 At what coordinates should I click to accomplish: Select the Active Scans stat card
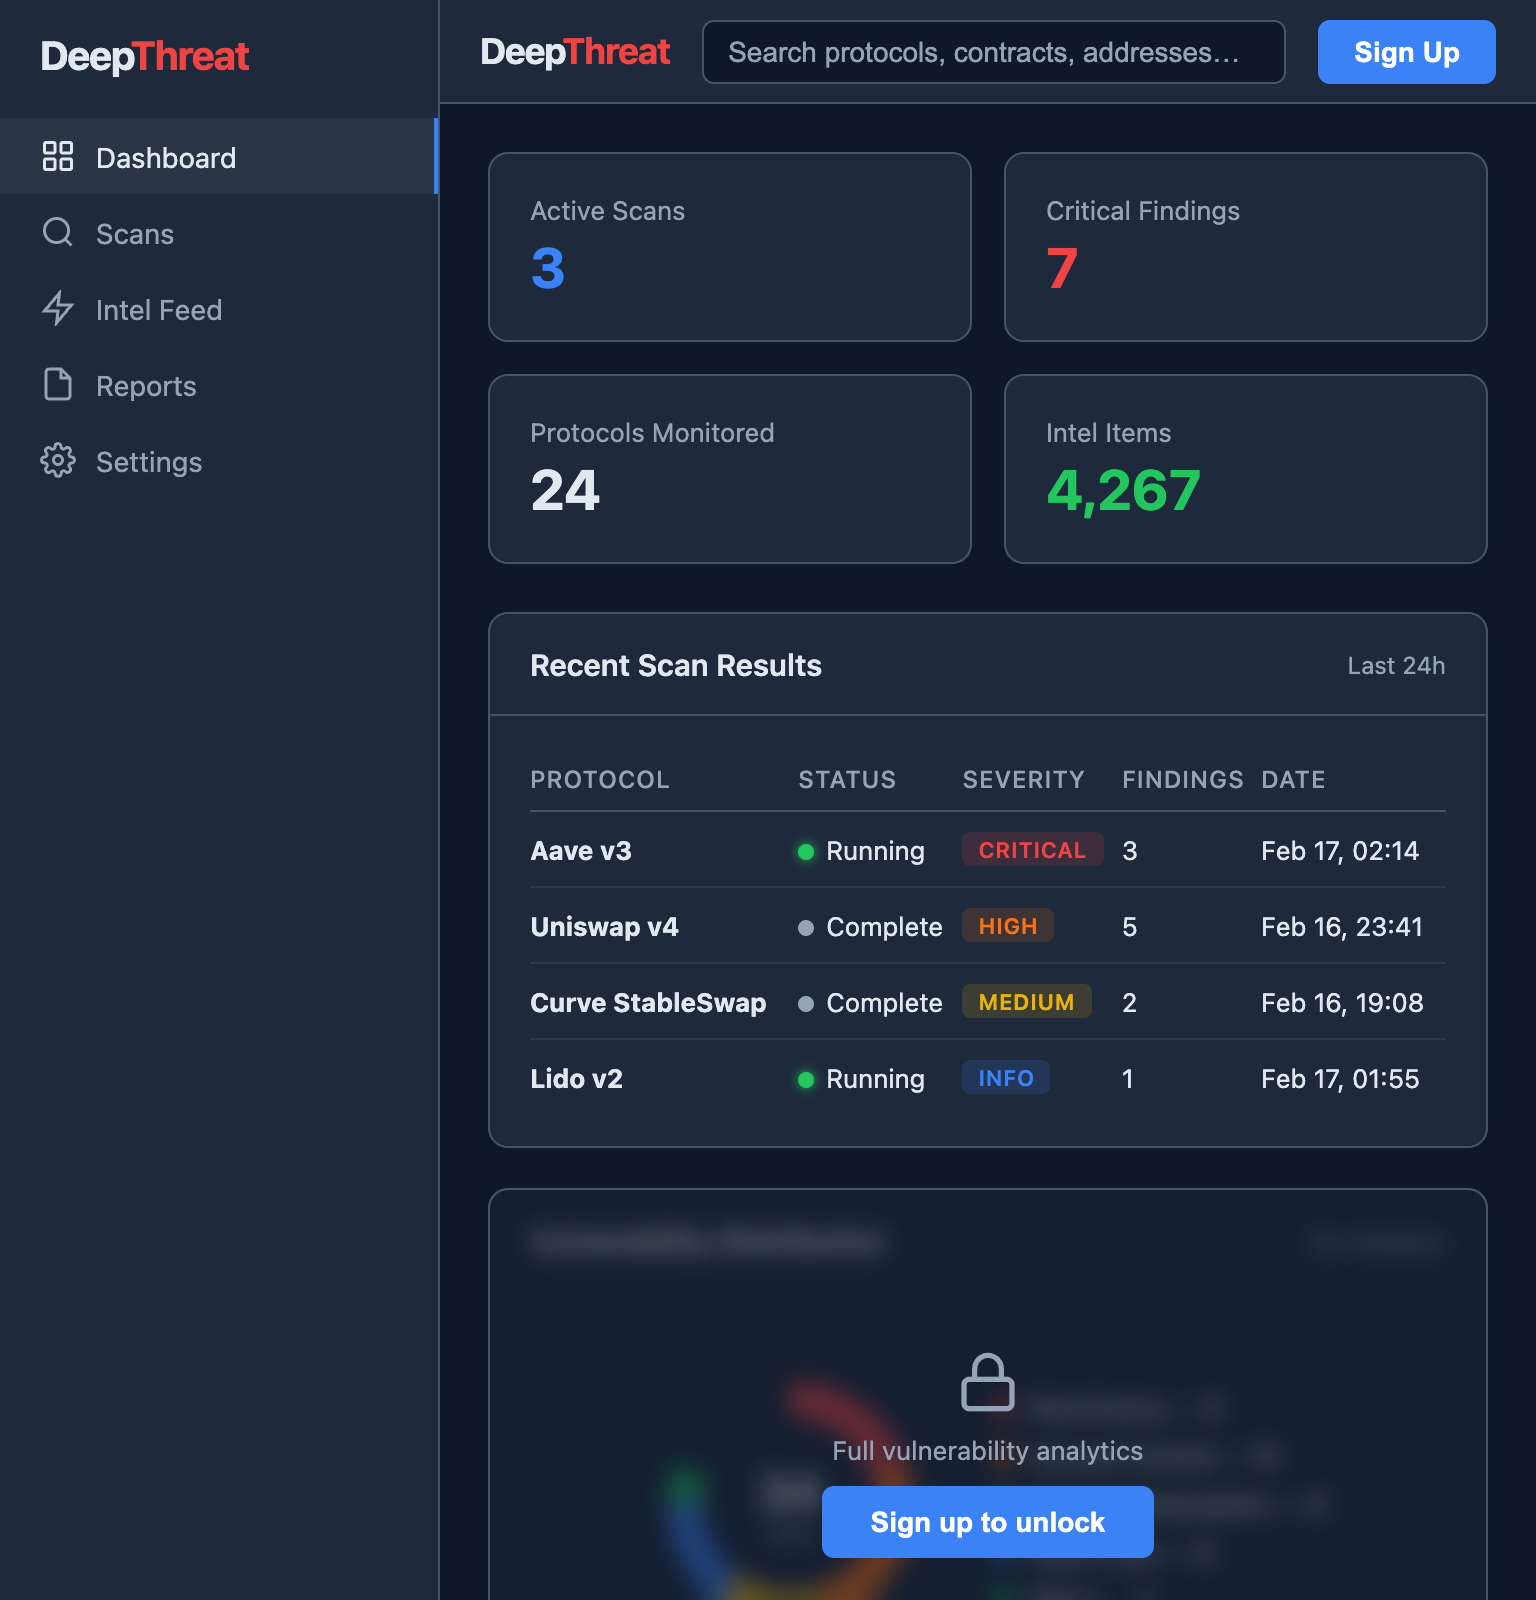point(729,247)
